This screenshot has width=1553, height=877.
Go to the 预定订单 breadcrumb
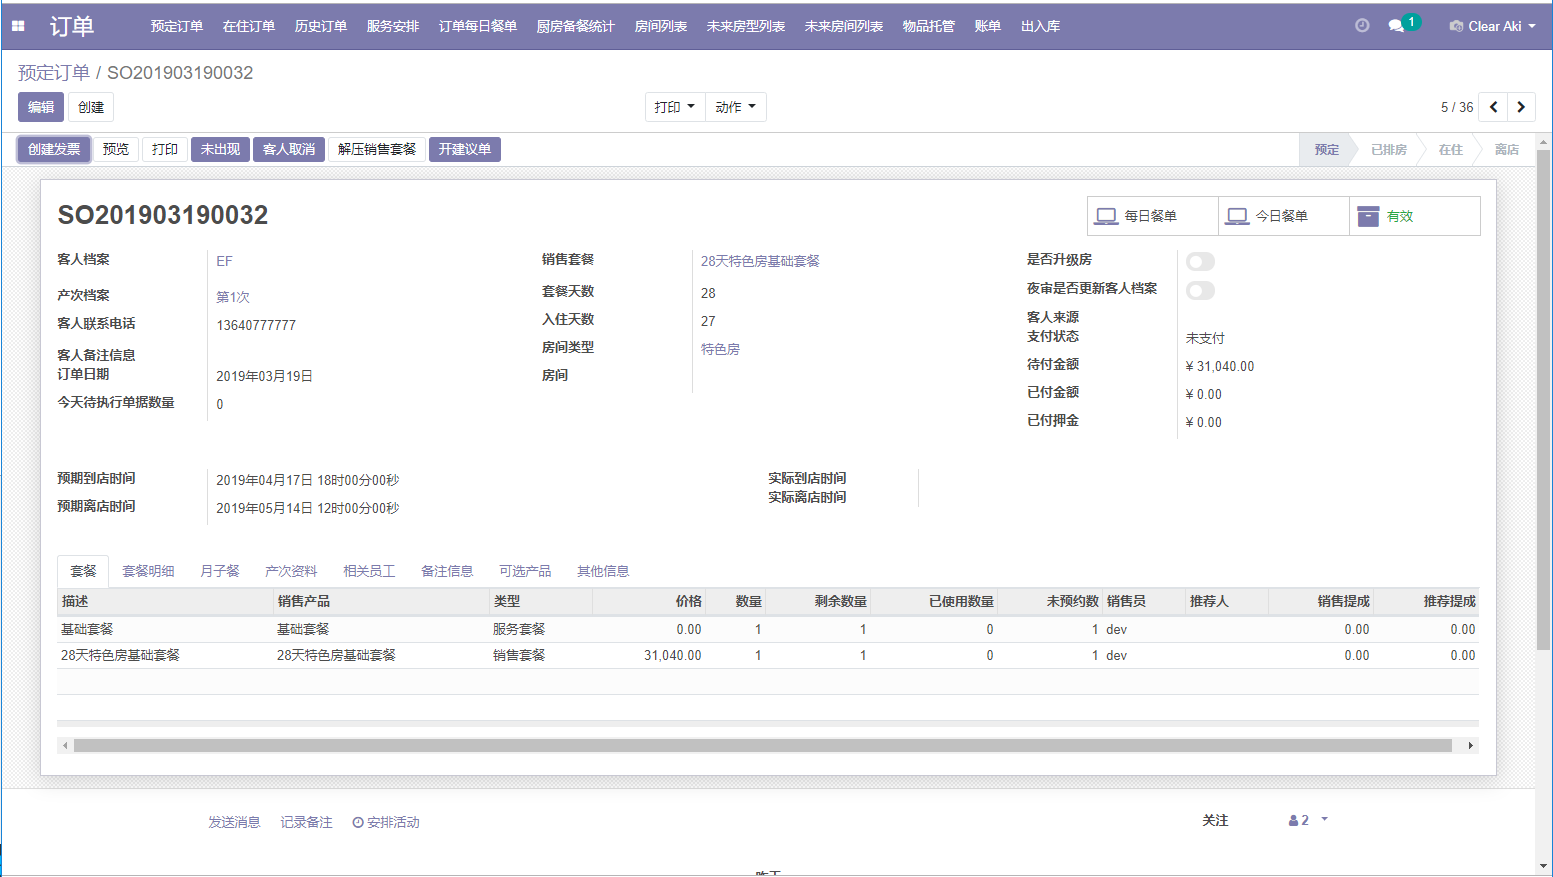point(54,73)
